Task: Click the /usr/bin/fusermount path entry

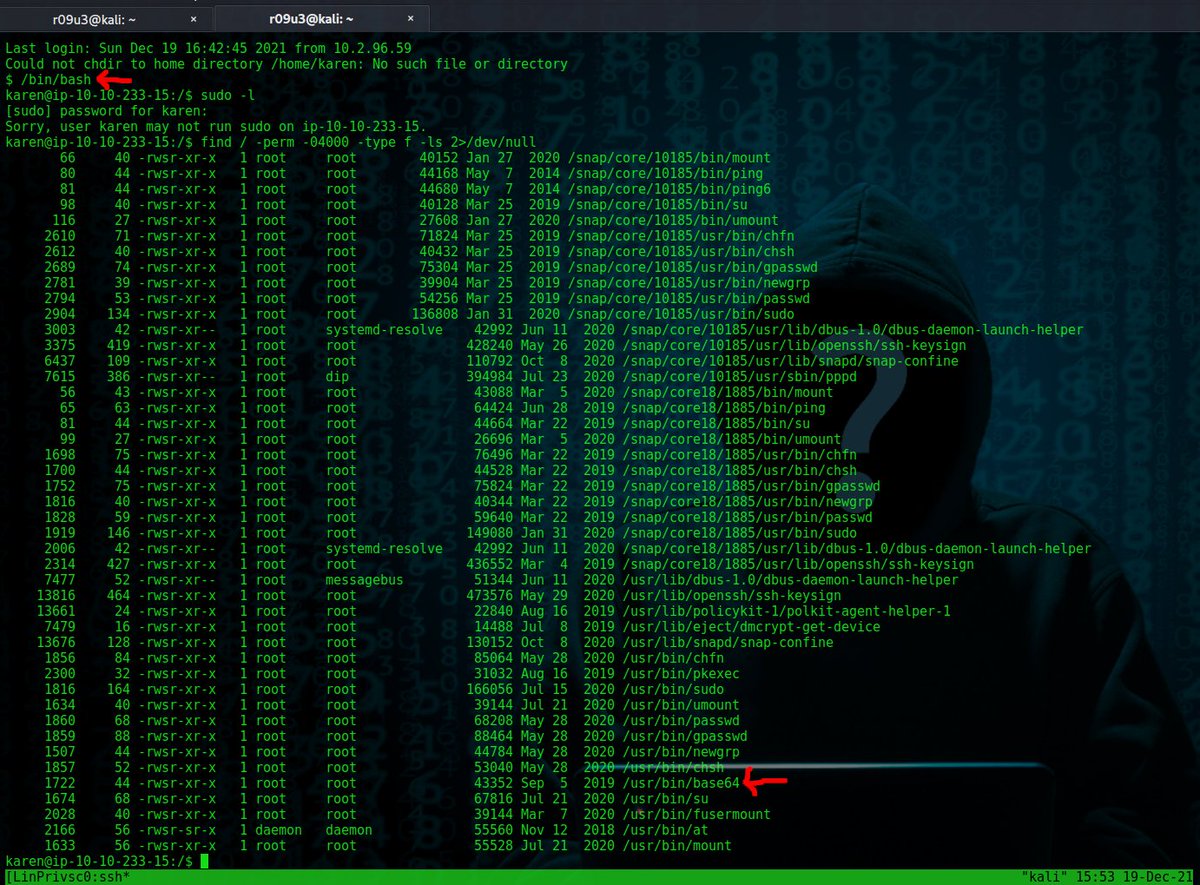Action: pyautogui.click(x=700, y=814)
